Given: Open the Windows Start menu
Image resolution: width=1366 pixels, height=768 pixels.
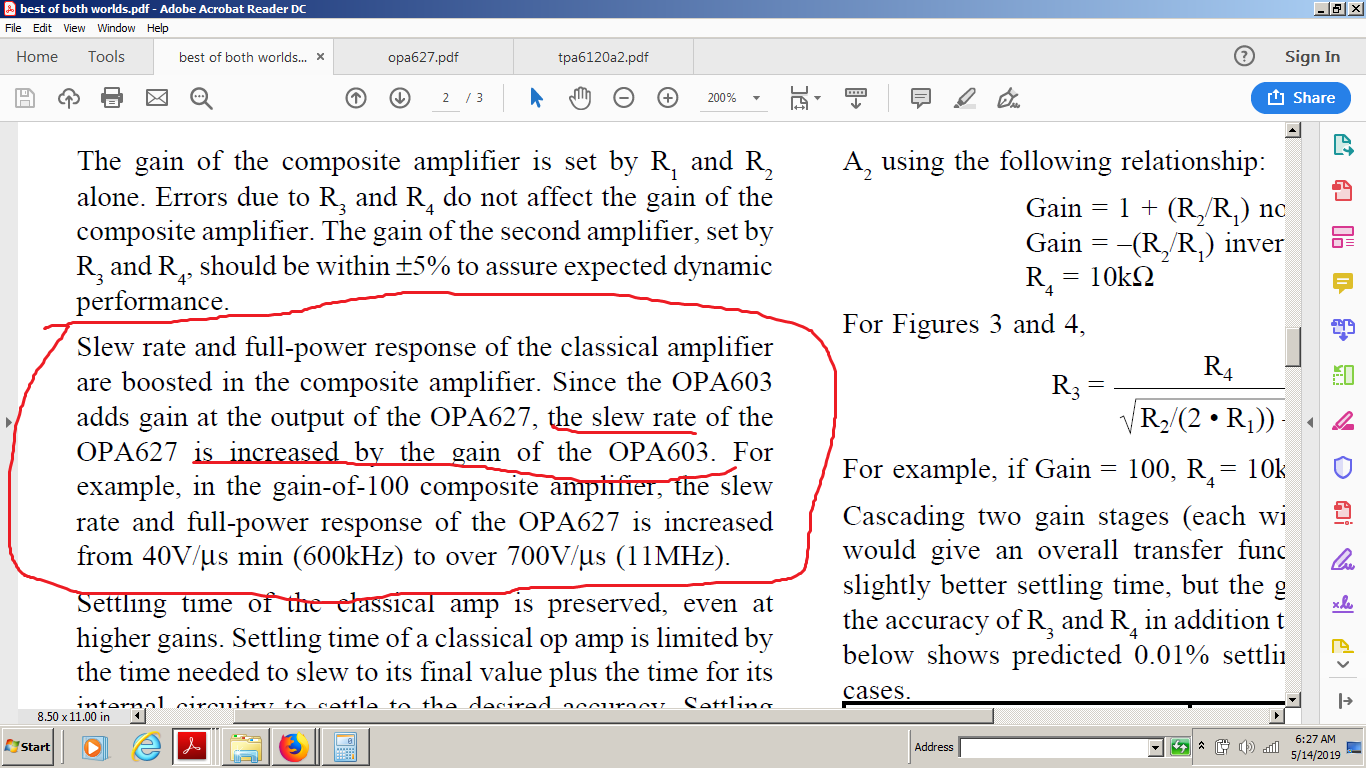Looking at the screenshot, I should coord(29,747).
